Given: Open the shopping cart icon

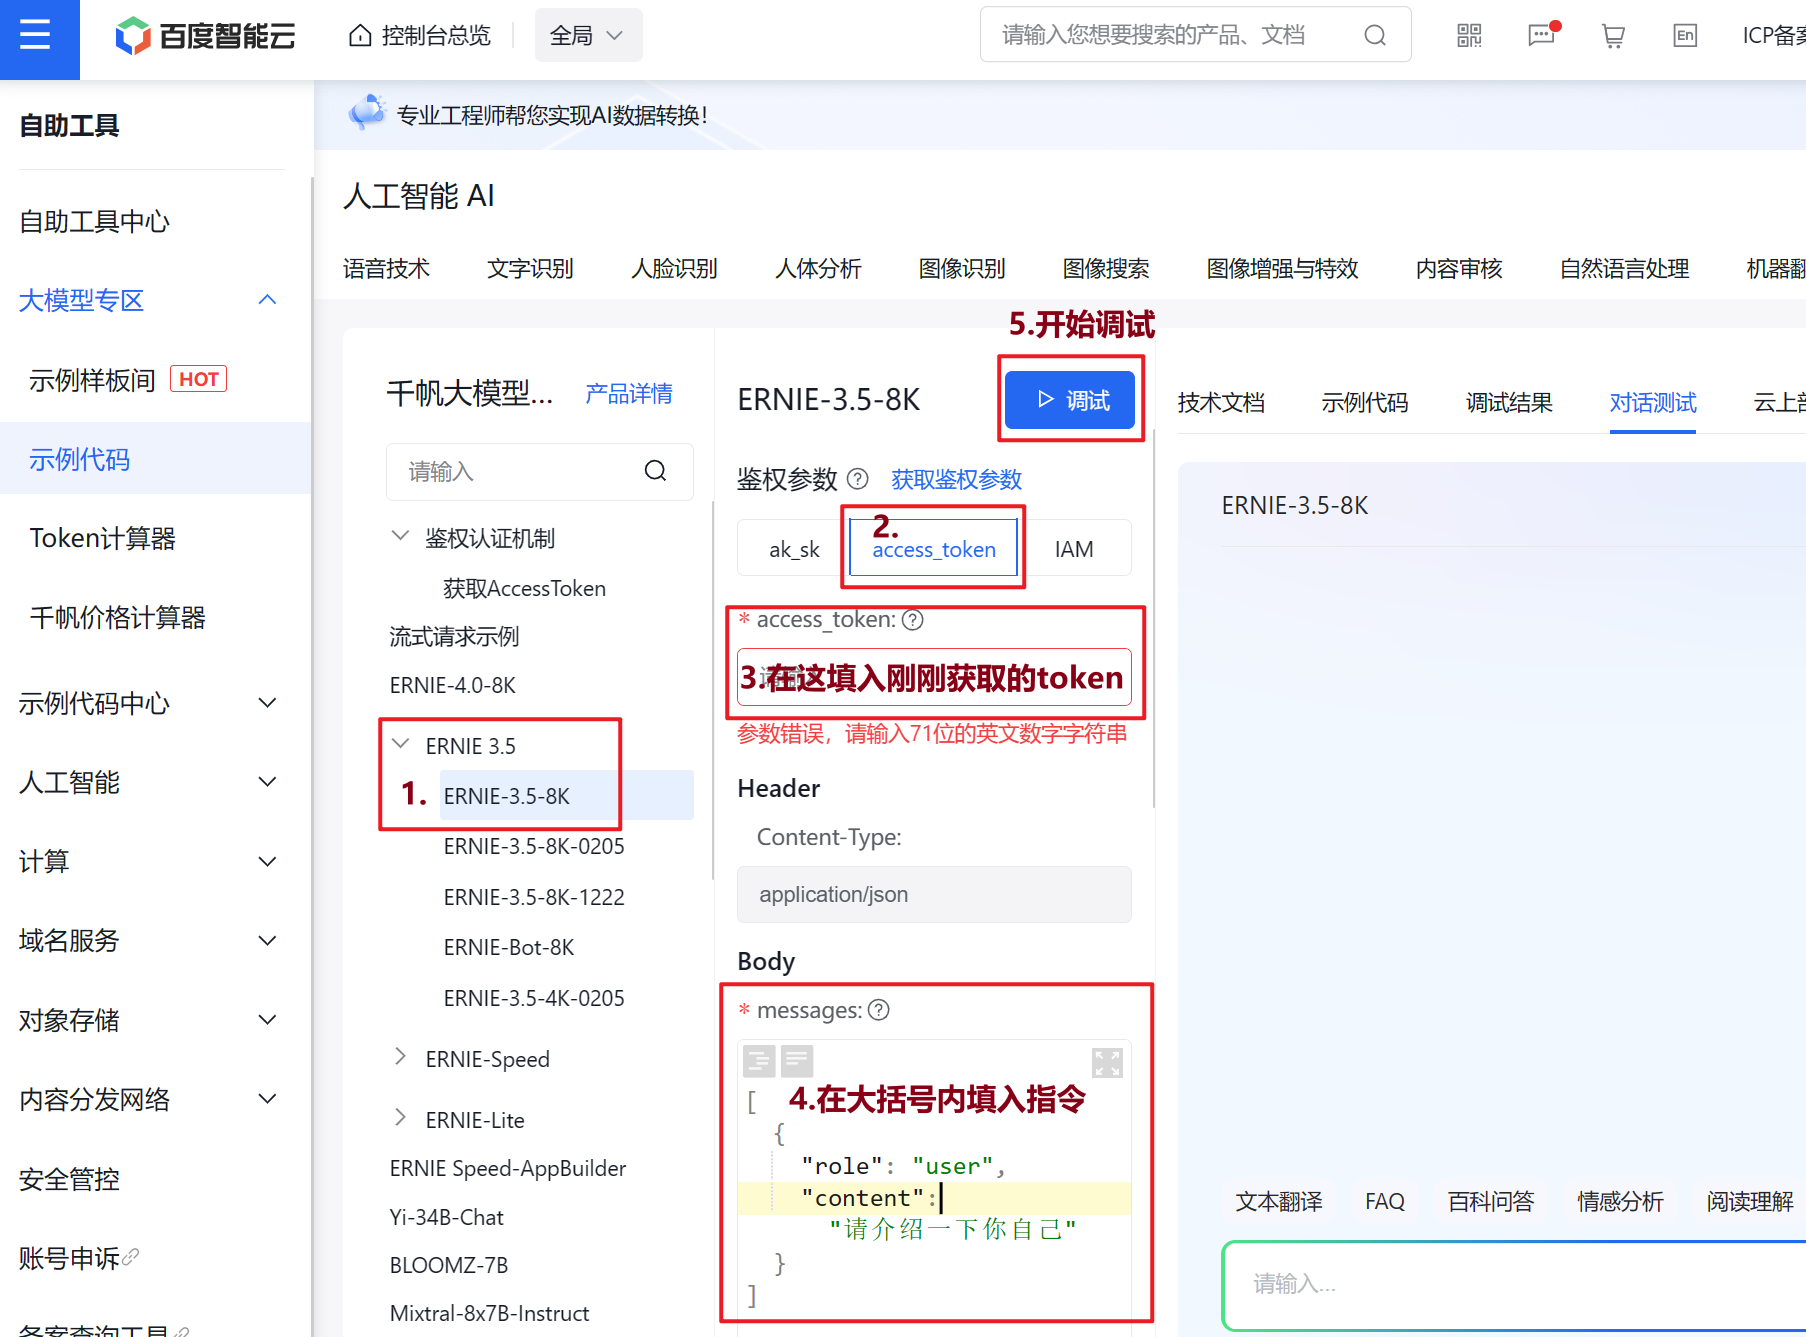Looking at the screenshot, I should 1613,36.
